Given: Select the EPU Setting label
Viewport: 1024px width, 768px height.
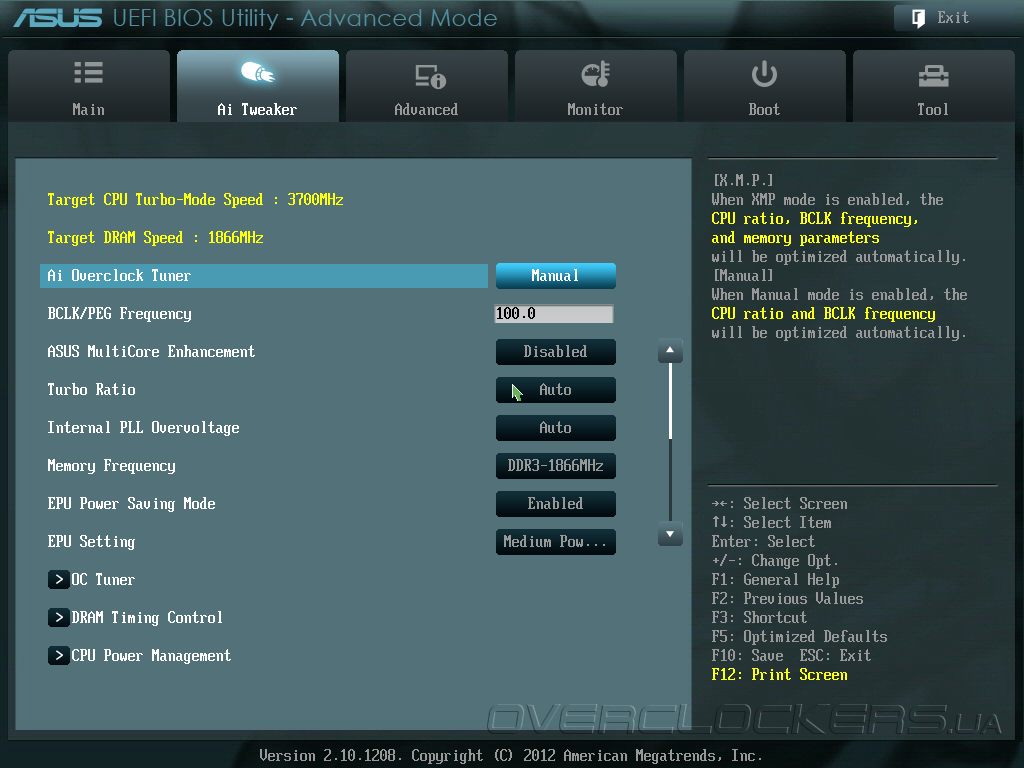Looking at the screenshot, I should [91, 541].
